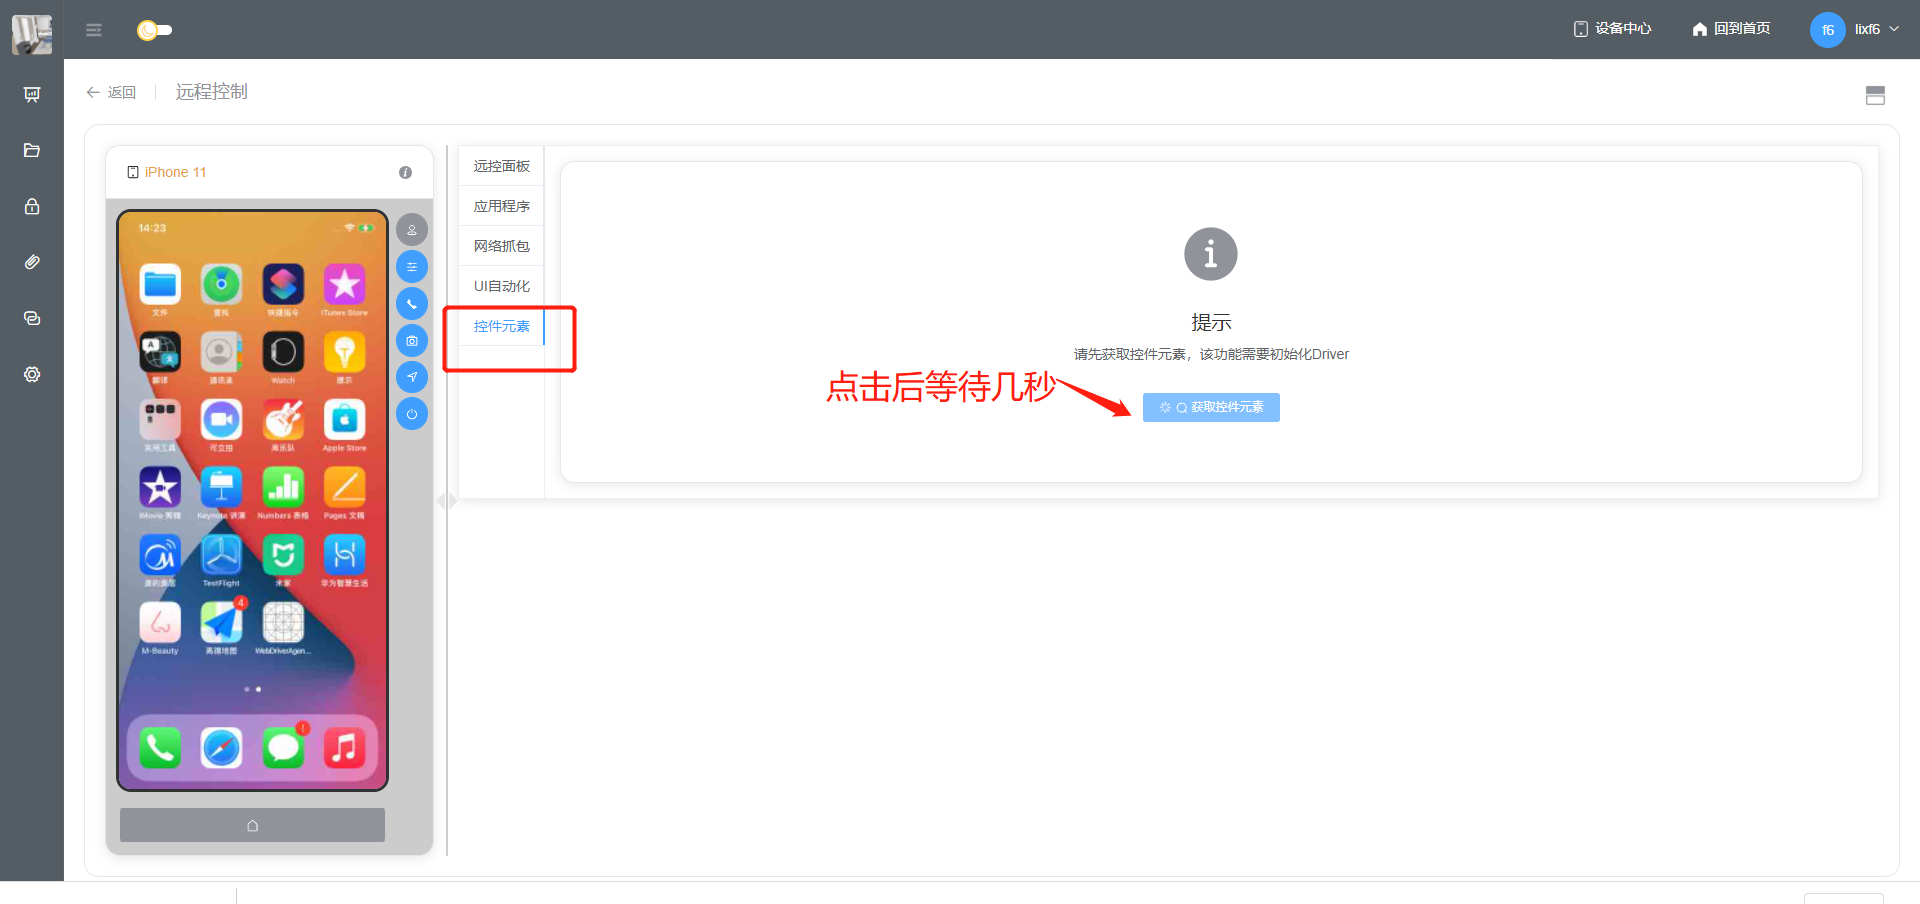Tap the Watch app on the phone
1920x904 pixels.
coord(283,353)
